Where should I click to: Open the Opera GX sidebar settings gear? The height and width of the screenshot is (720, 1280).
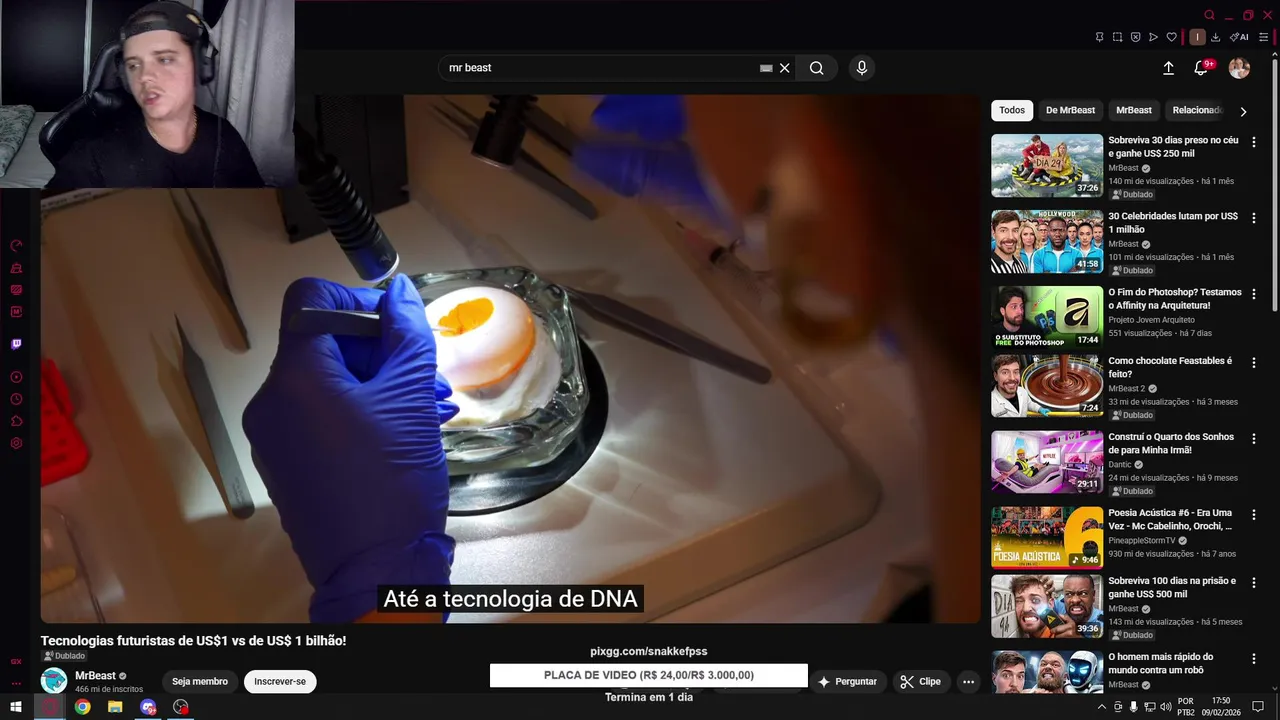[x=16, y=443]
